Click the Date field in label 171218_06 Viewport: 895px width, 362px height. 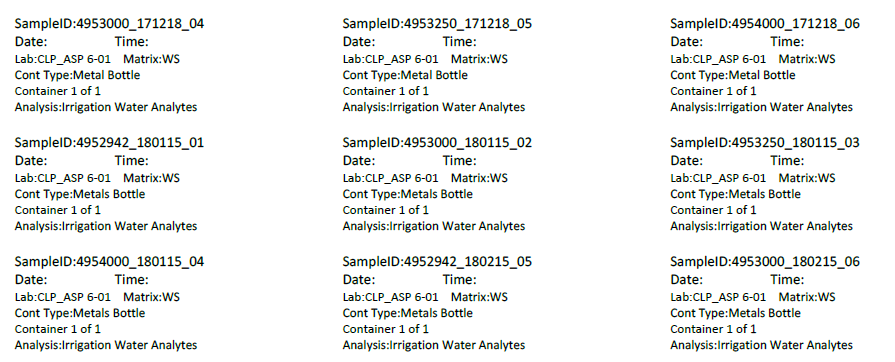[687, 42]
